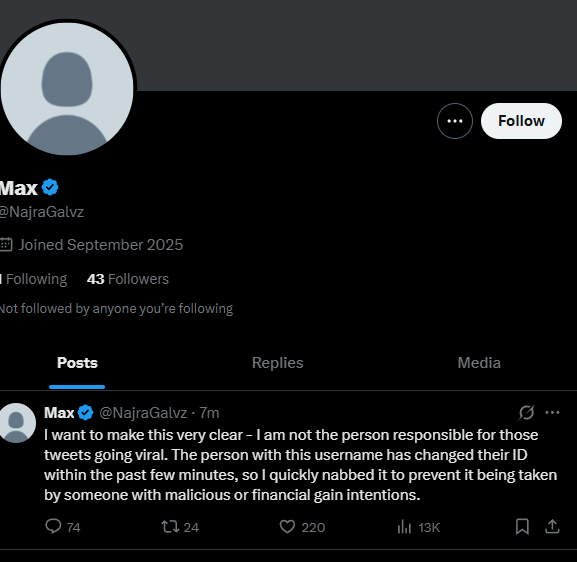Share the post via the upload arrow icon
This screenshot has height=562, width=577.
552,527
